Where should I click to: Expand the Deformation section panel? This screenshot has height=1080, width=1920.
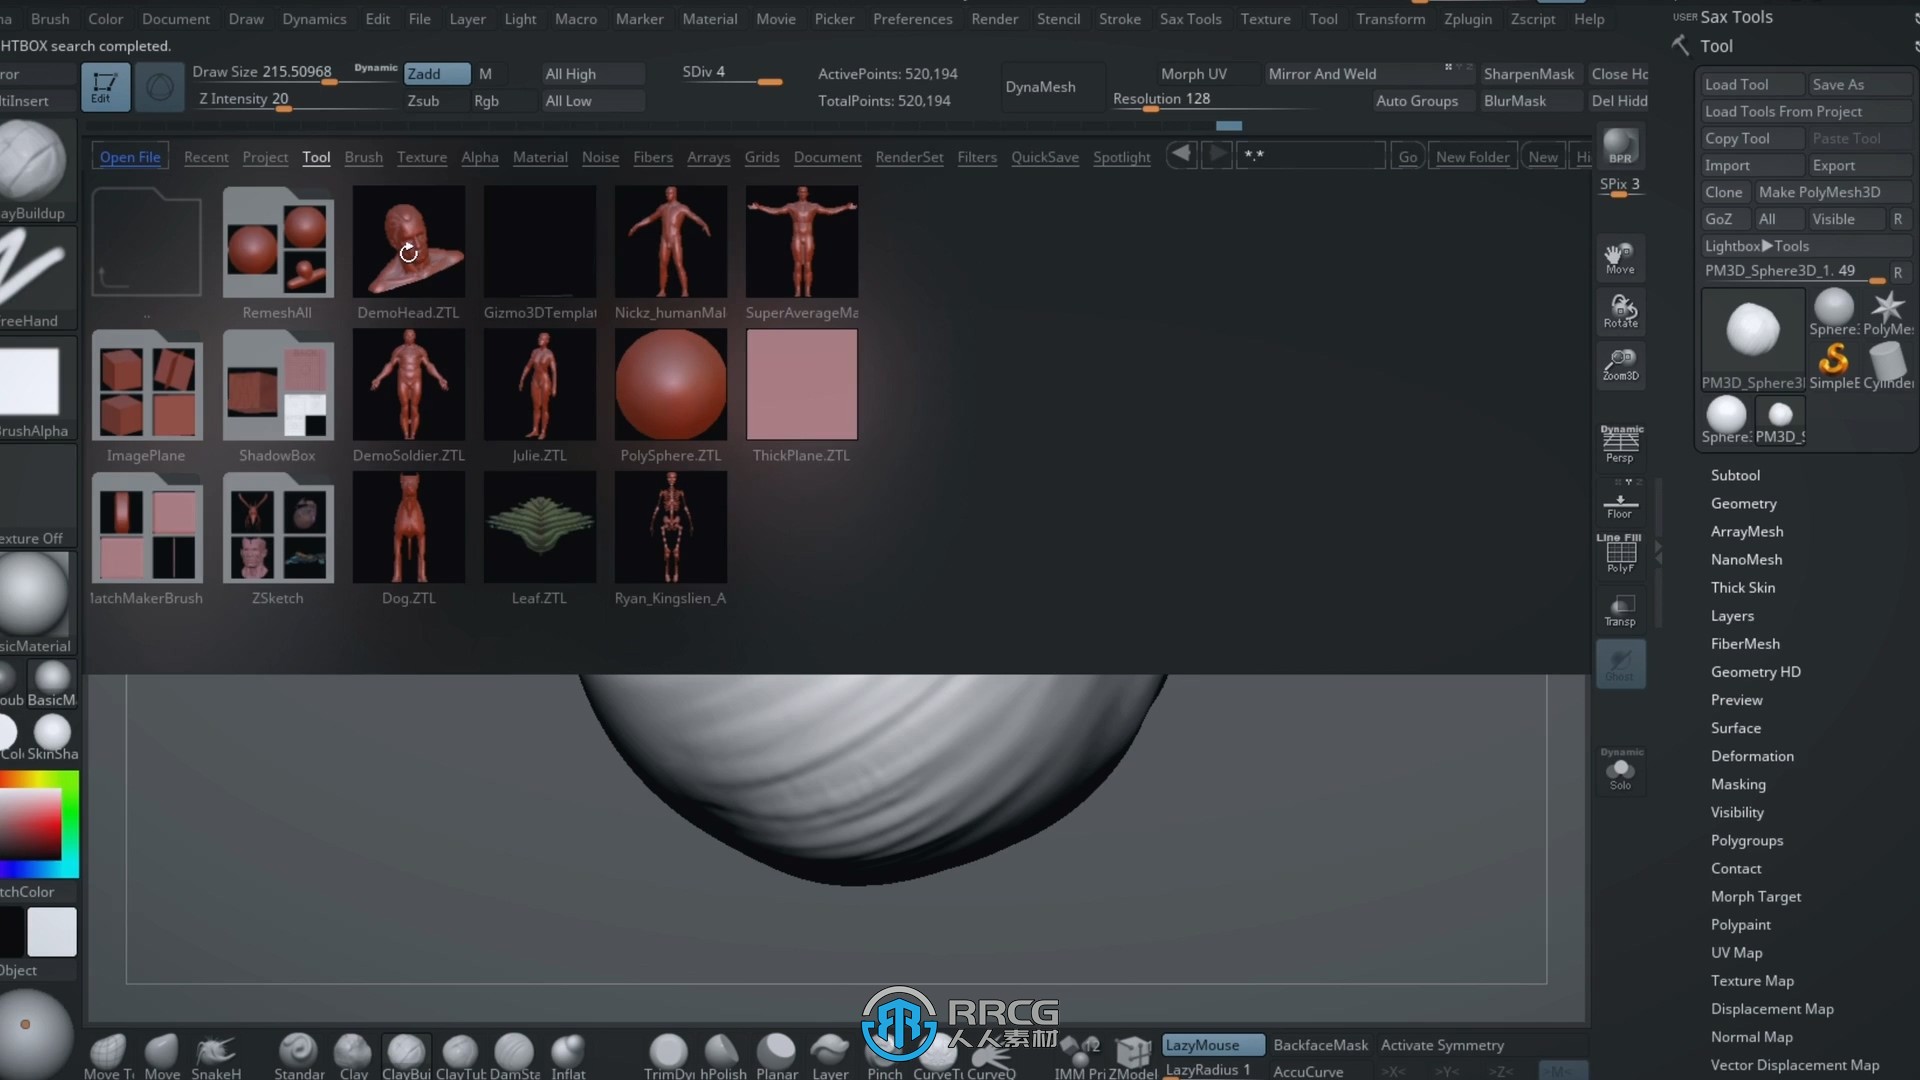(1751, 756)
